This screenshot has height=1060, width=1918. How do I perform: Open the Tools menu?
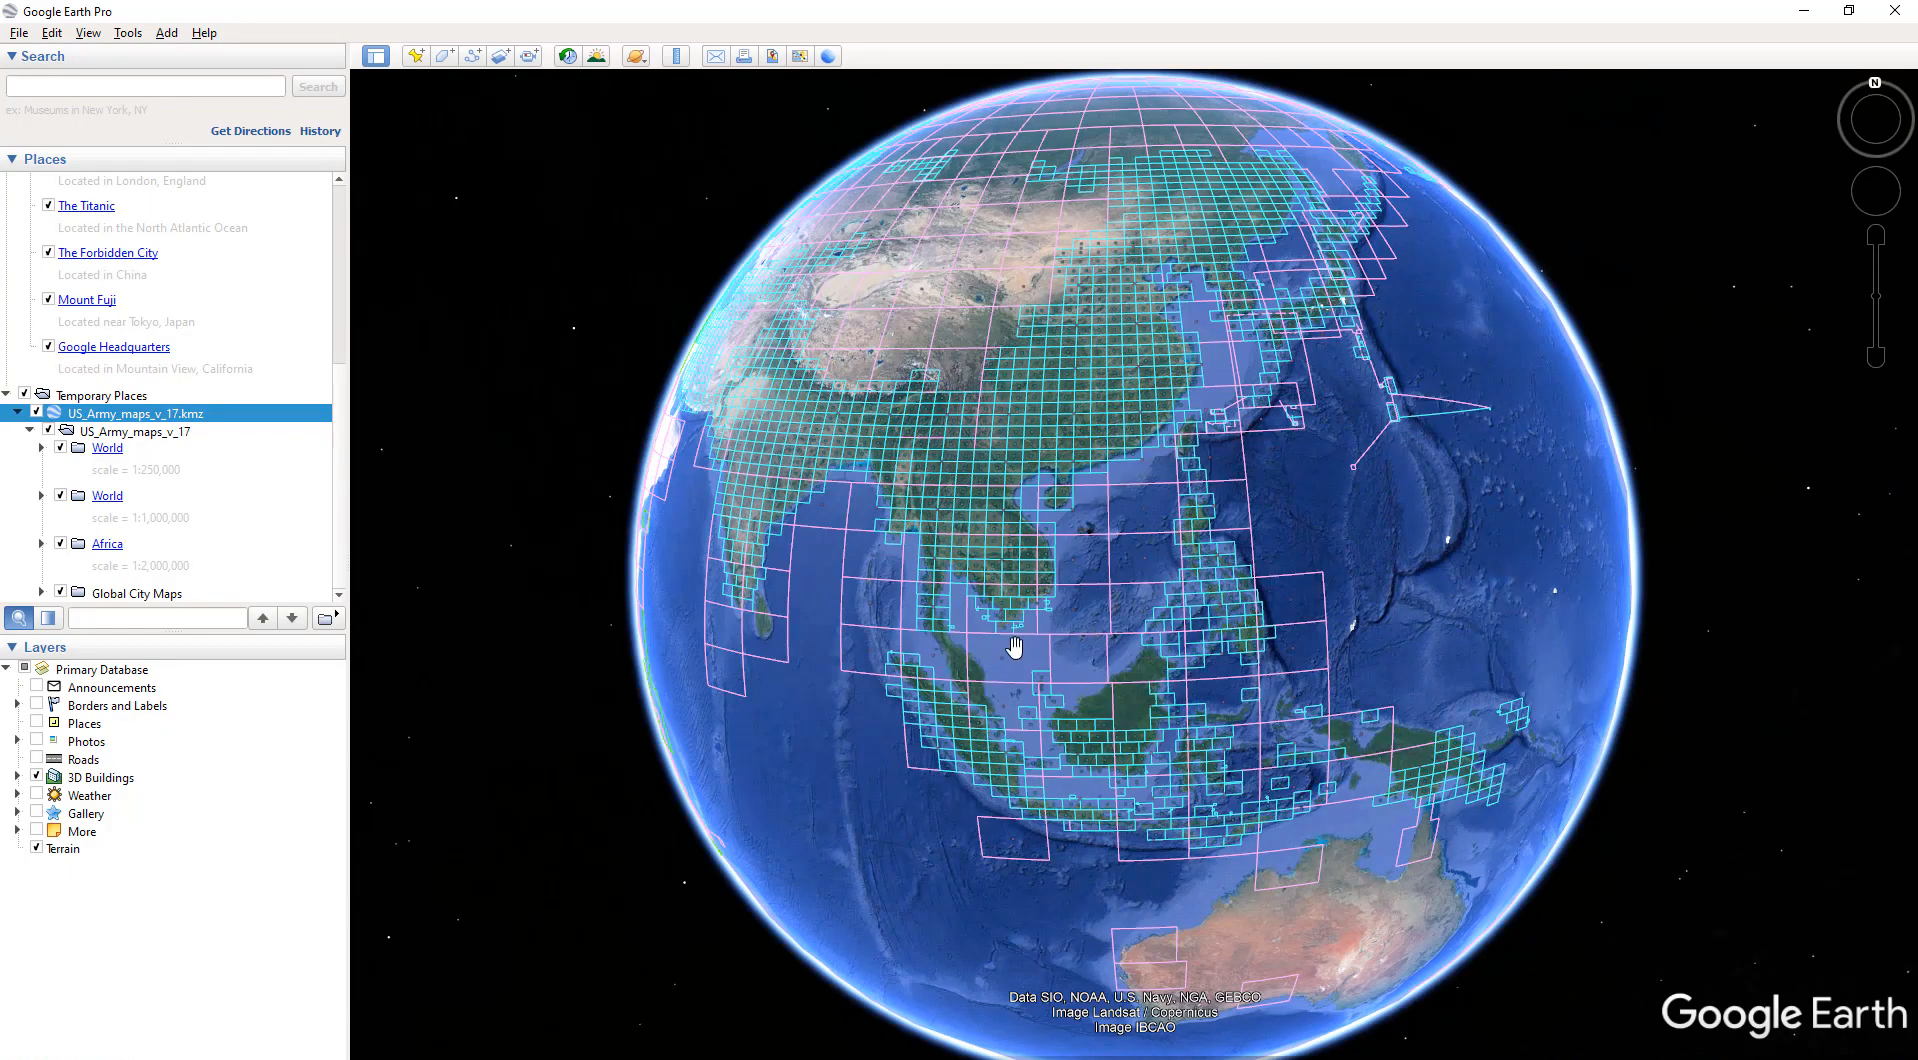tap(128, 33)
